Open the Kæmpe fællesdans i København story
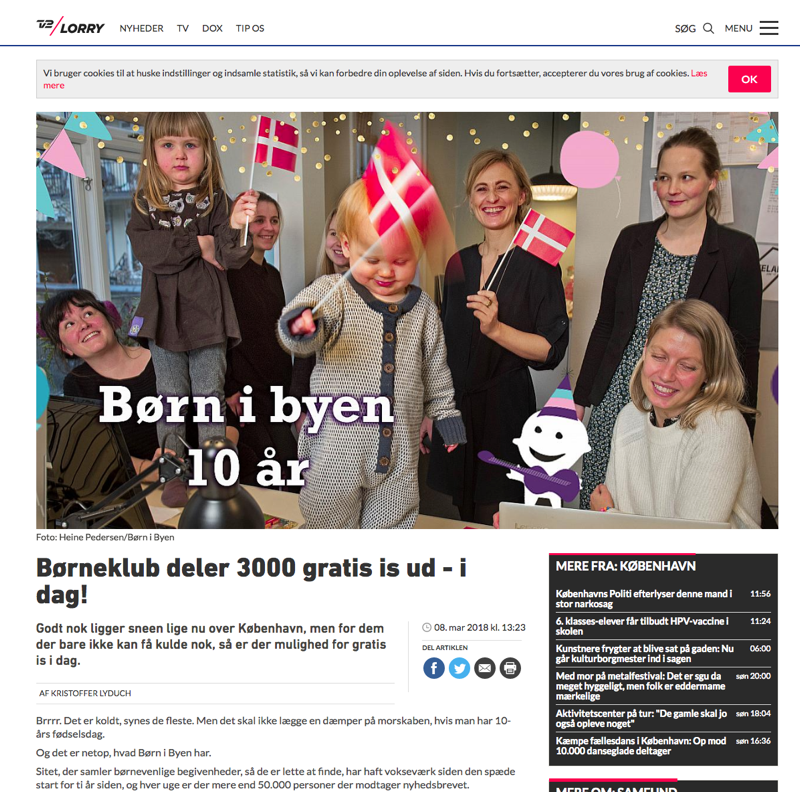 coord(641,746)
